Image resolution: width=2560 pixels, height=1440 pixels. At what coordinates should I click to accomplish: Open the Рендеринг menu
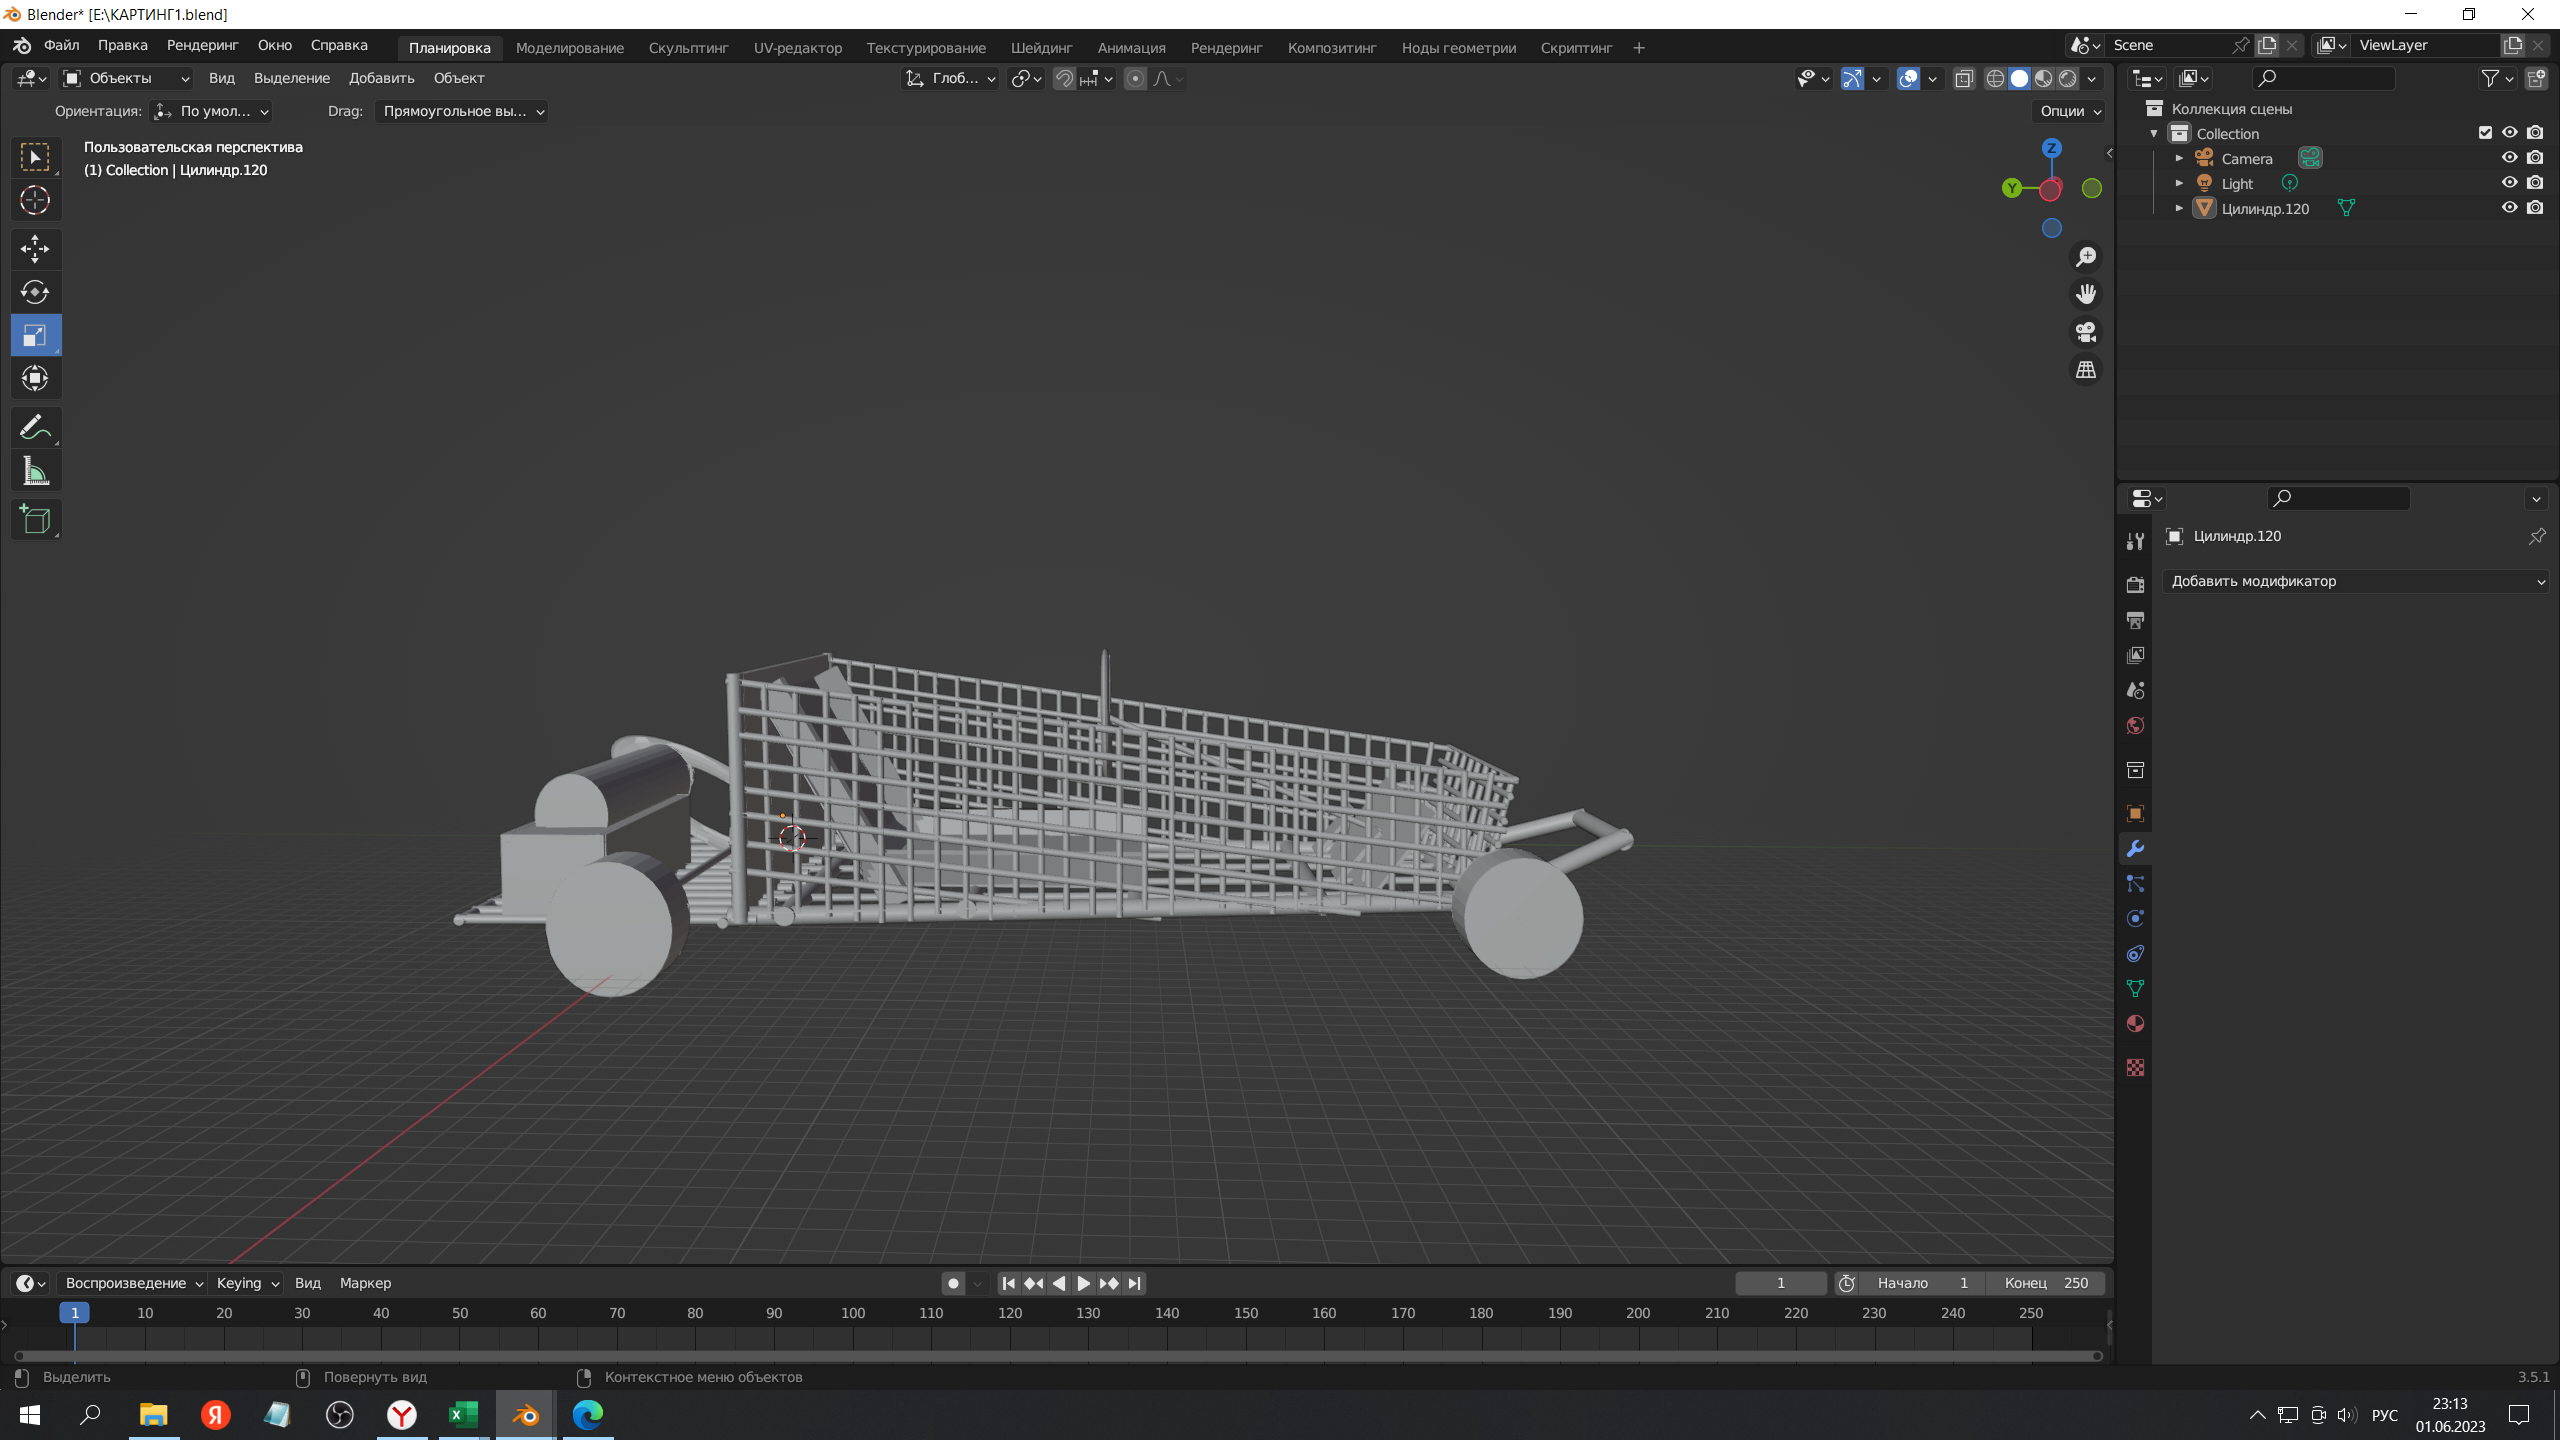pos(202,45)
